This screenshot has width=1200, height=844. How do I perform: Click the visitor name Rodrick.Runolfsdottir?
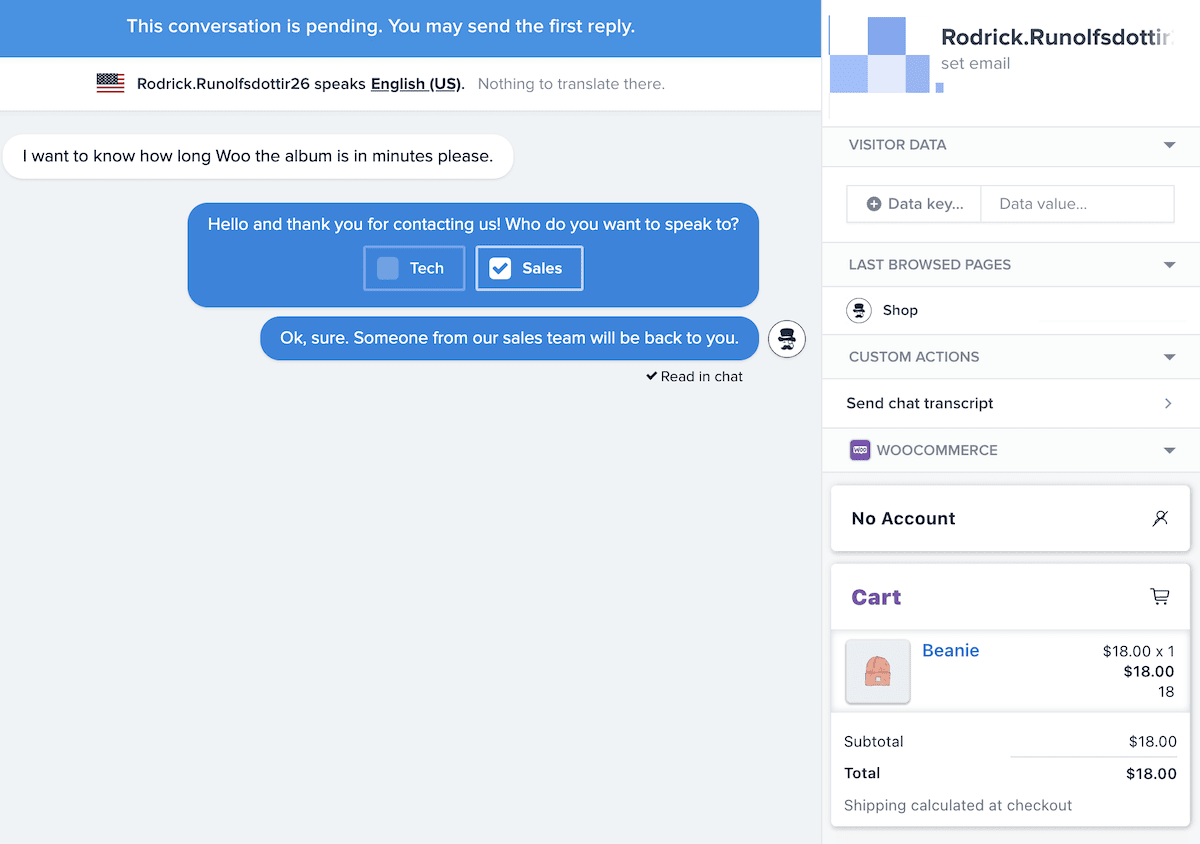tap(1056, 37)
